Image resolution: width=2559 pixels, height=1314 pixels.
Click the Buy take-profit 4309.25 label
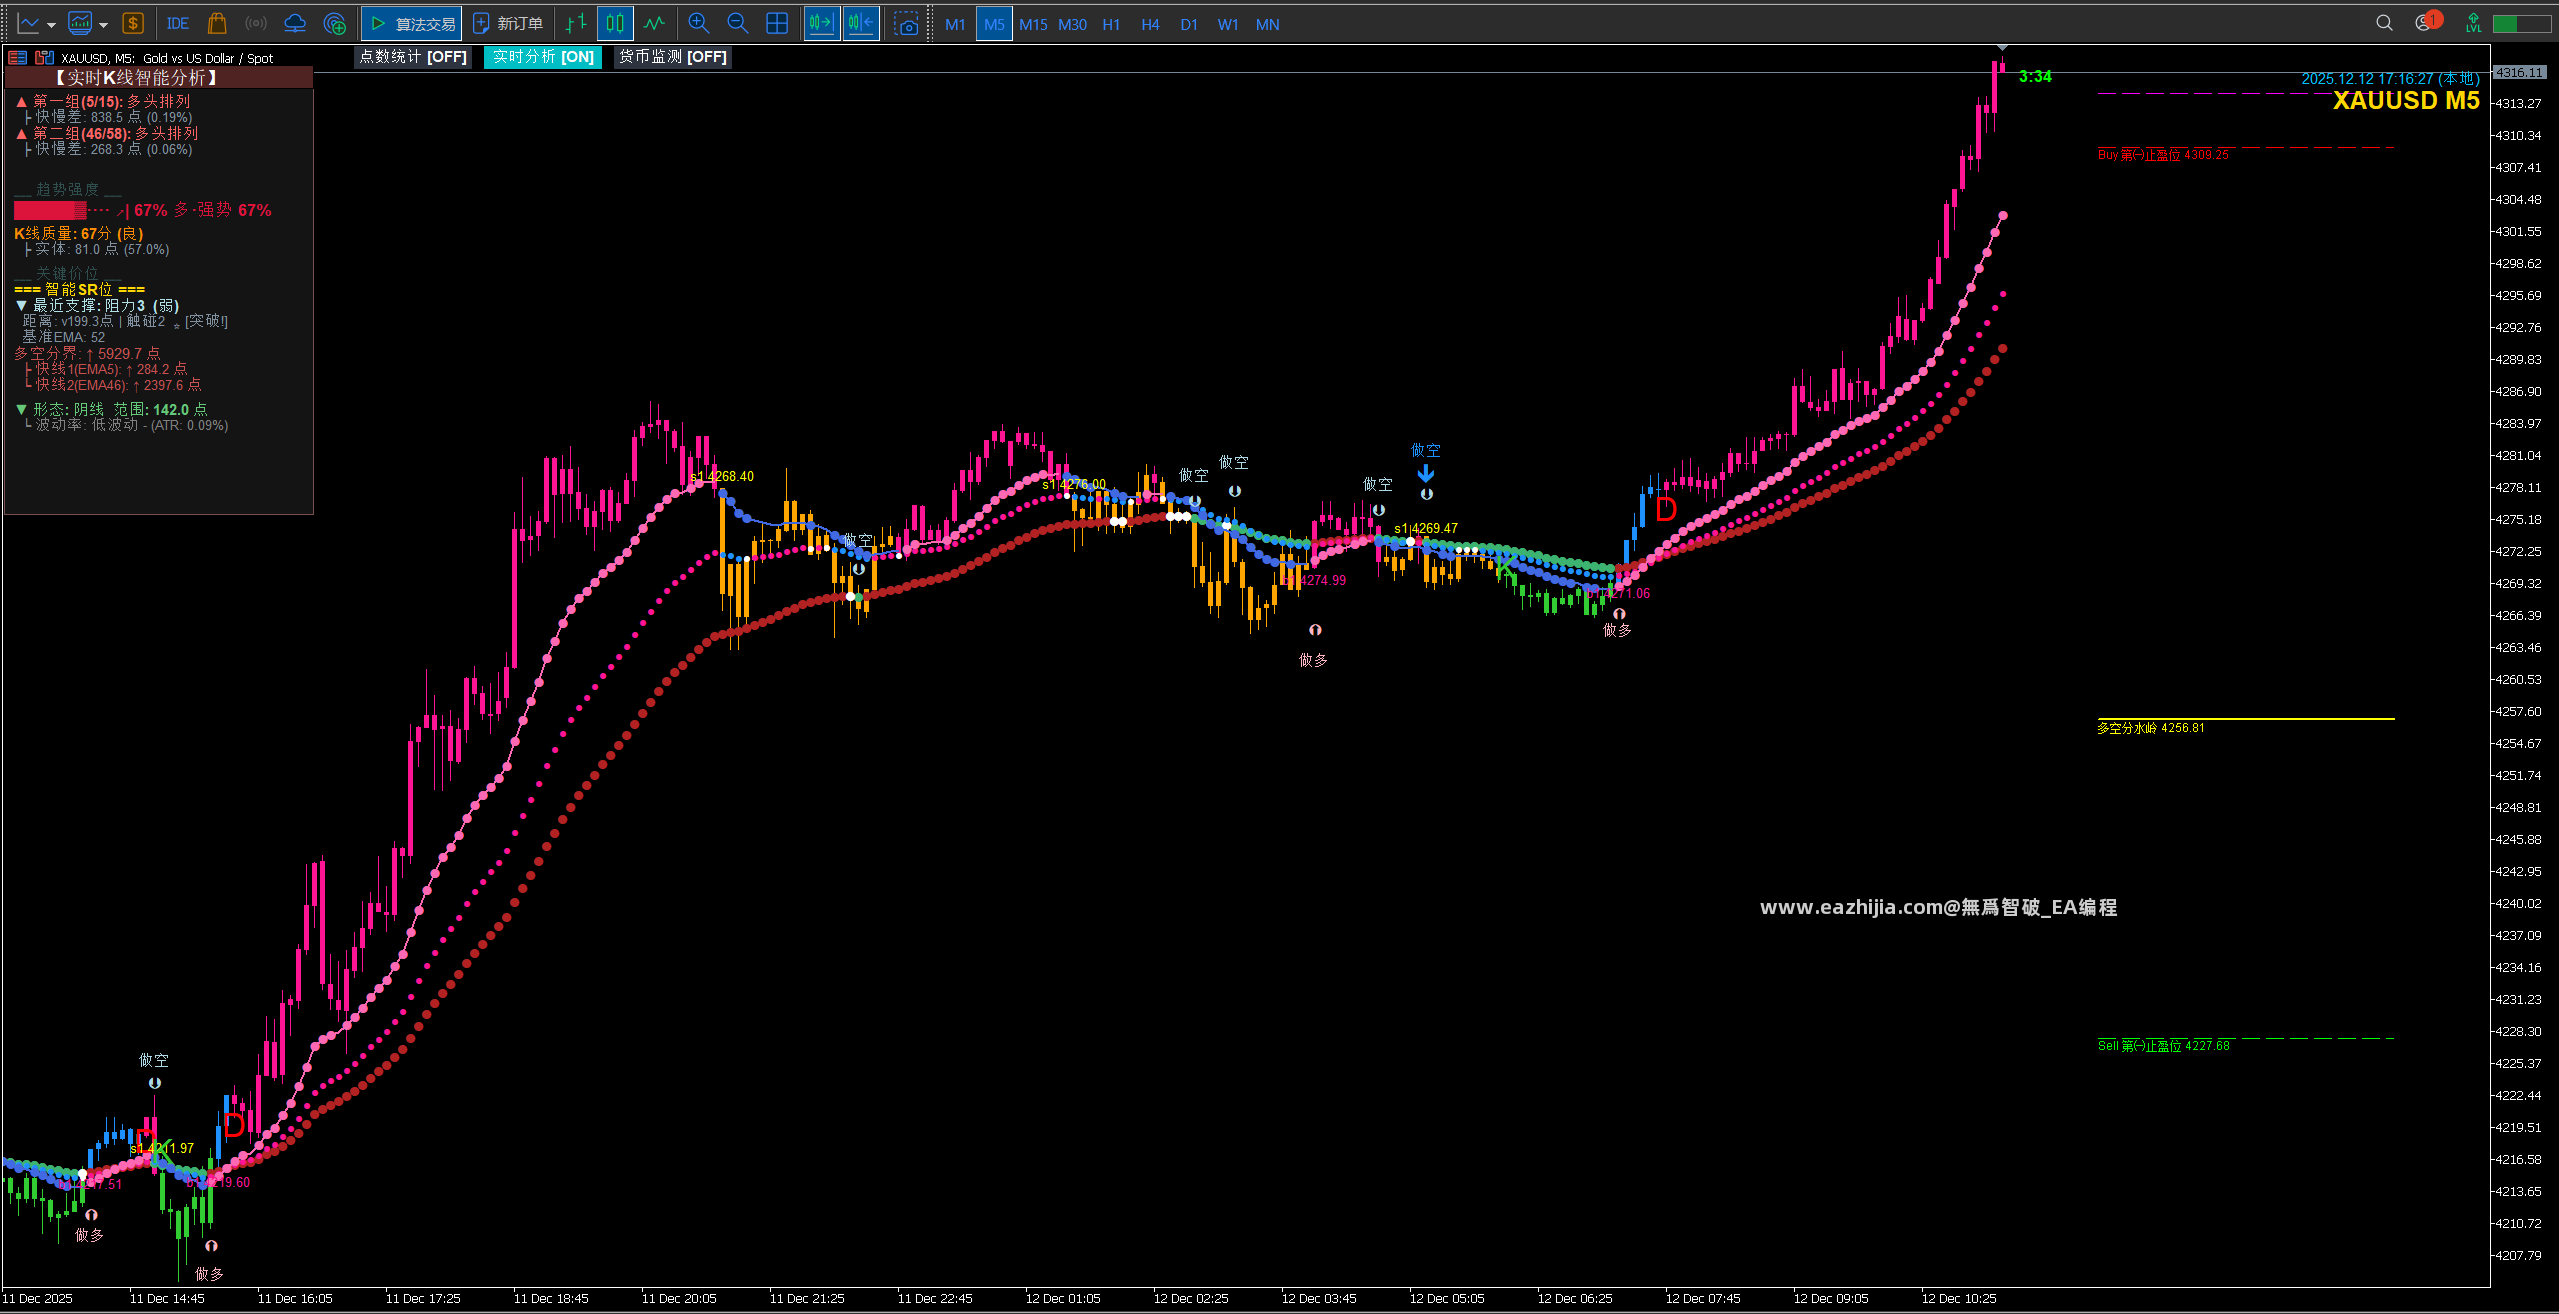2163,155
